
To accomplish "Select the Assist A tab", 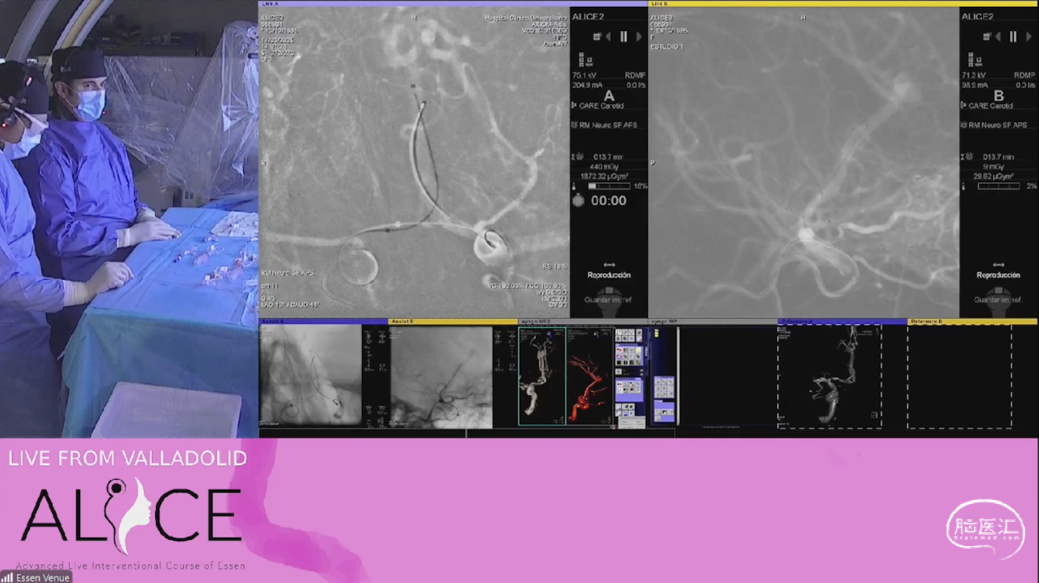I will pyautogui.click(x=323, y=321).
